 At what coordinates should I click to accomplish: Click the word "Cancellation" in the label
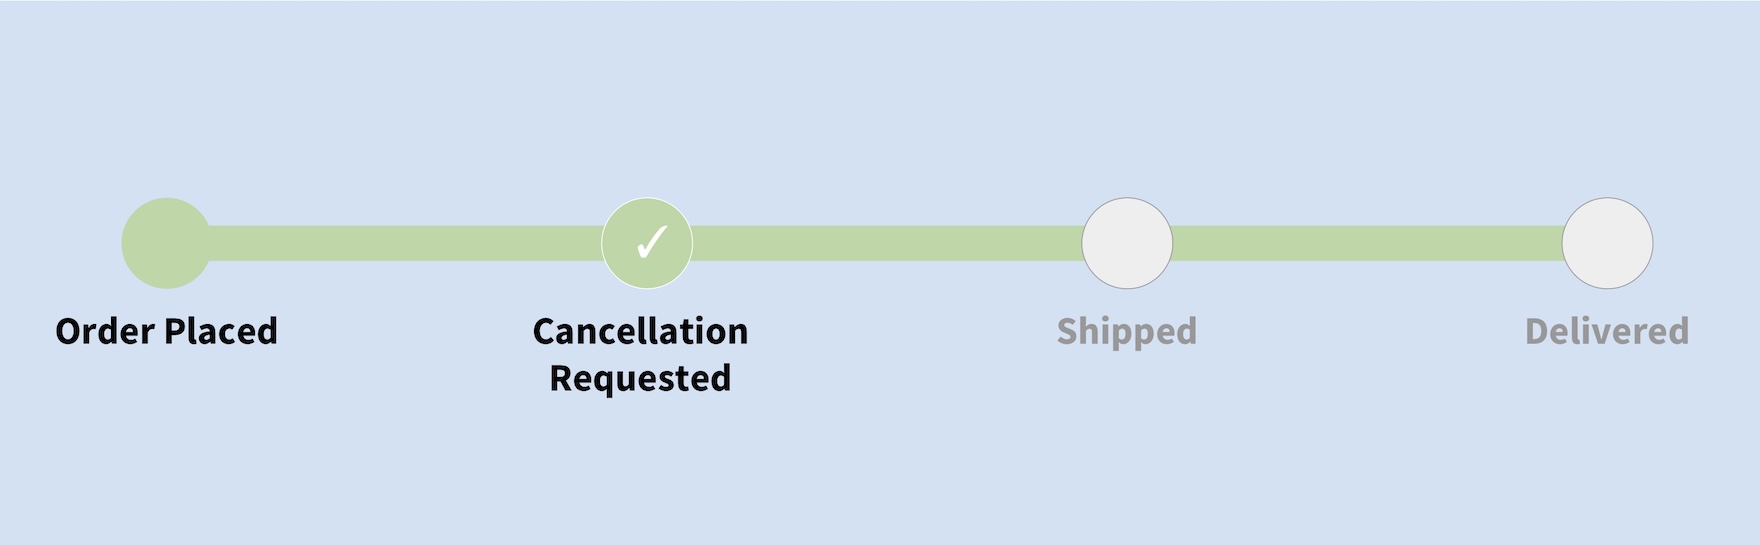pyautogui.click(x=640, y=331)
